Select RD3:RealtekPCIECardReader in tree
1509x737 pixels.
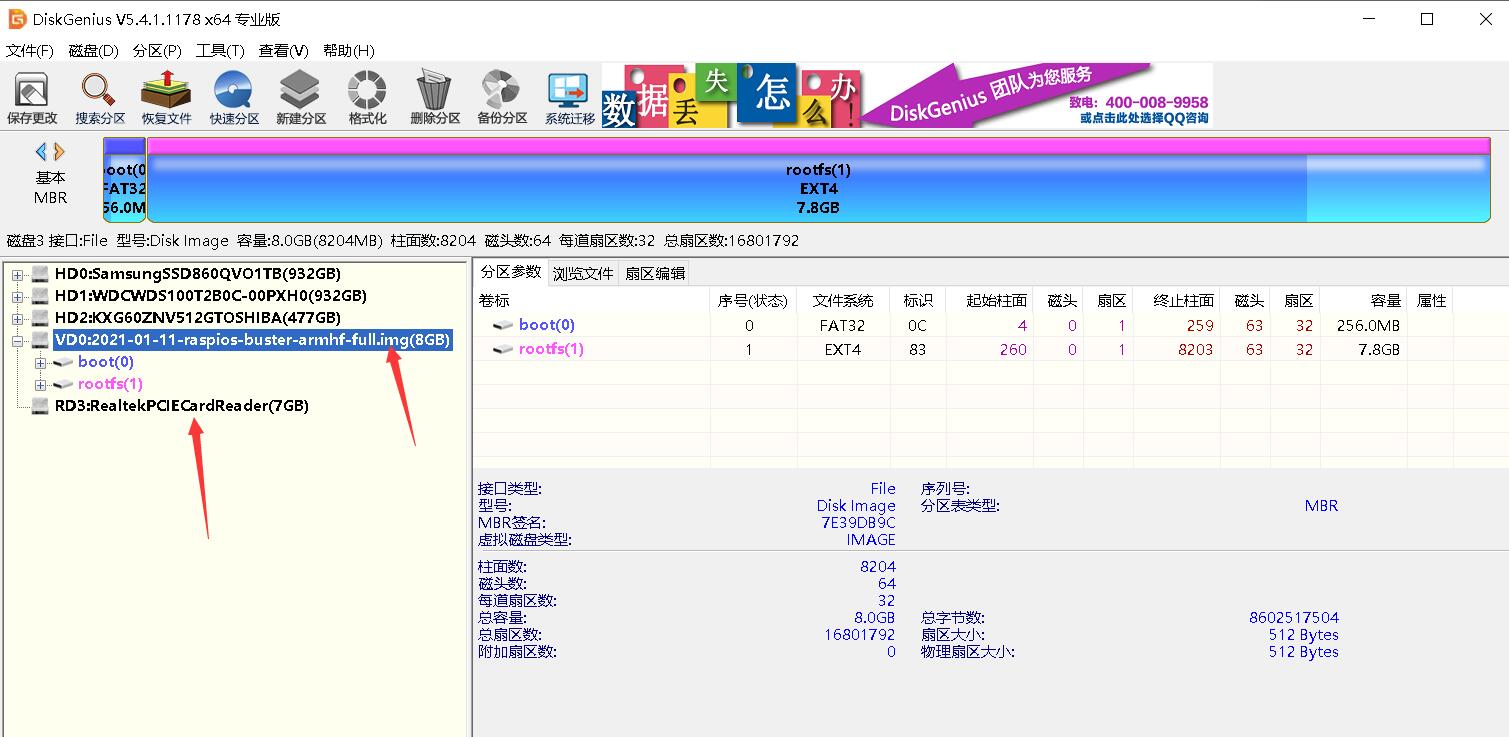click(x=181, y=406)
